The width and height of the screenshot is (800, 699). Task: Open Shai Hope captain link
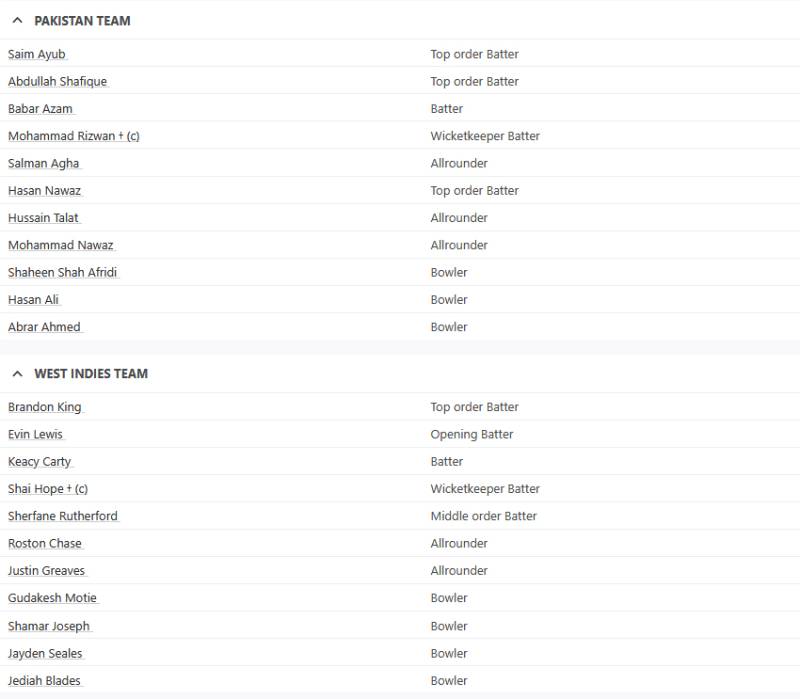point(48,489)
